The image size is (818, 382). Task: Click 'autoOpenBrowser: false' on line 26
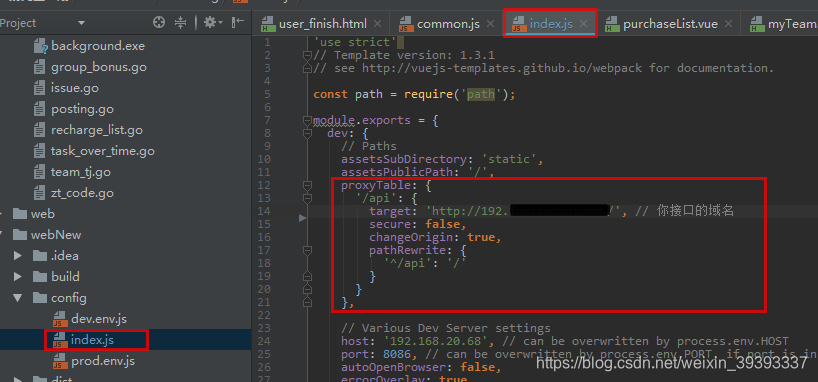pyautogui.click(x=421, y=367)
